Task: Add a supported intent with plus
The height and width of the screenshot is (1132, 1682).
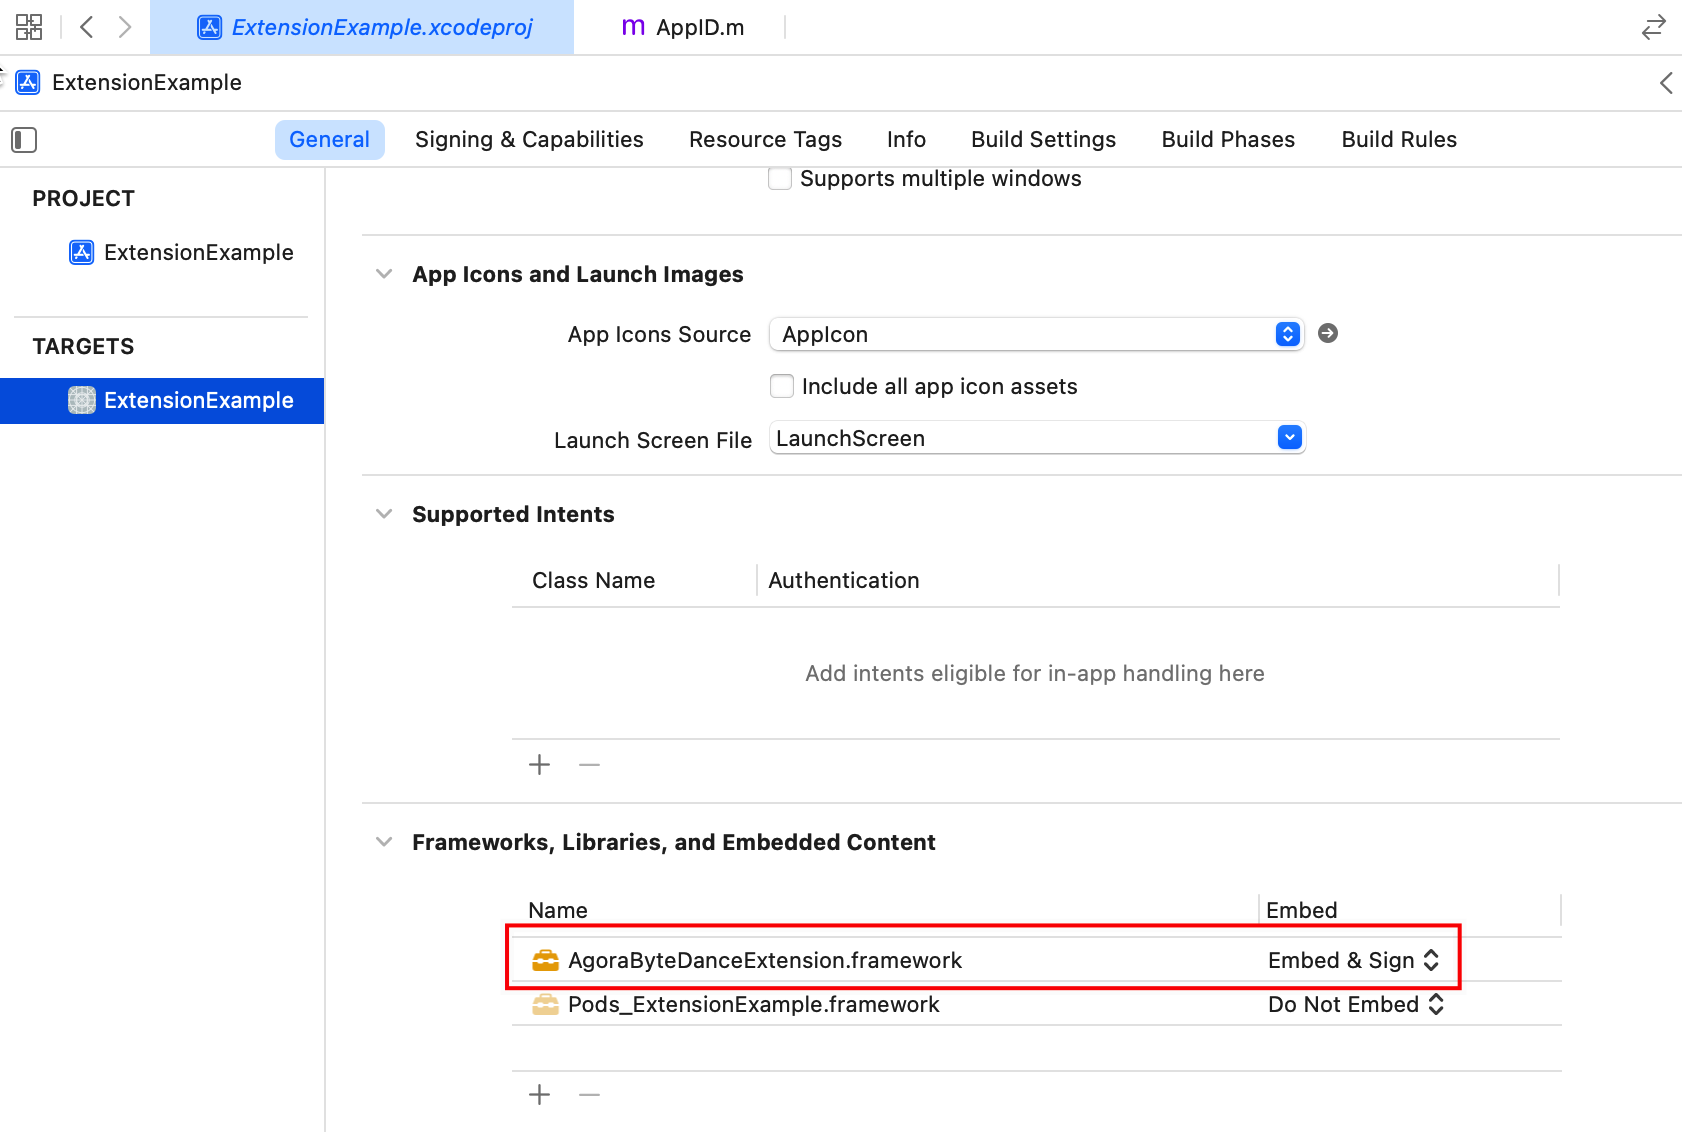Action: [x=540, y=765]
